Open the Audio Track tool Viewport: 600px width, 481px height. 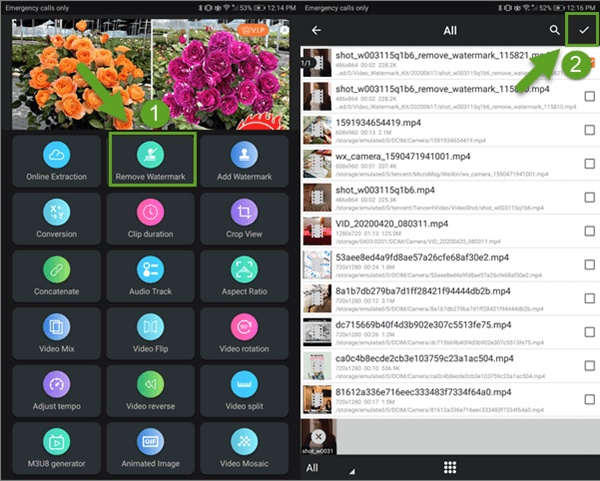151,276
